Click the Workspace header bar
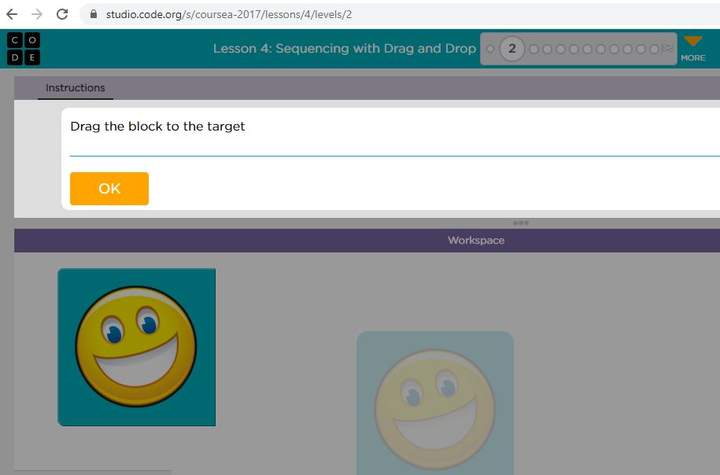 tap(476, 241)
